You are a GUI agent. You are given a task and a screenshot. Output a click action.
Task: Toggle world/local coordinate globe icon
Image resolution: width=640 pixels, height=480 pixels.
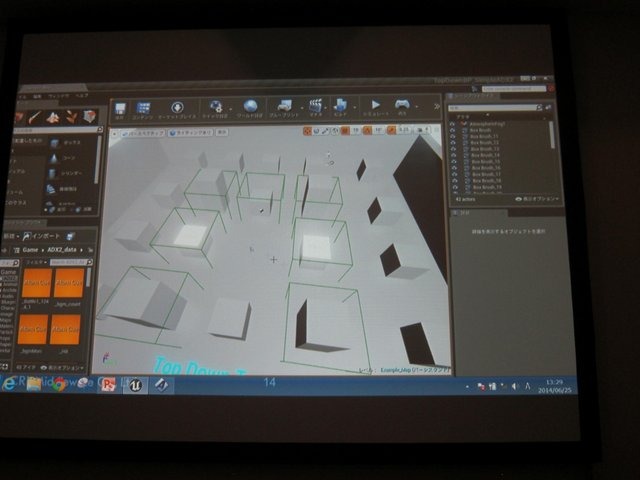(x=335, y=131)
